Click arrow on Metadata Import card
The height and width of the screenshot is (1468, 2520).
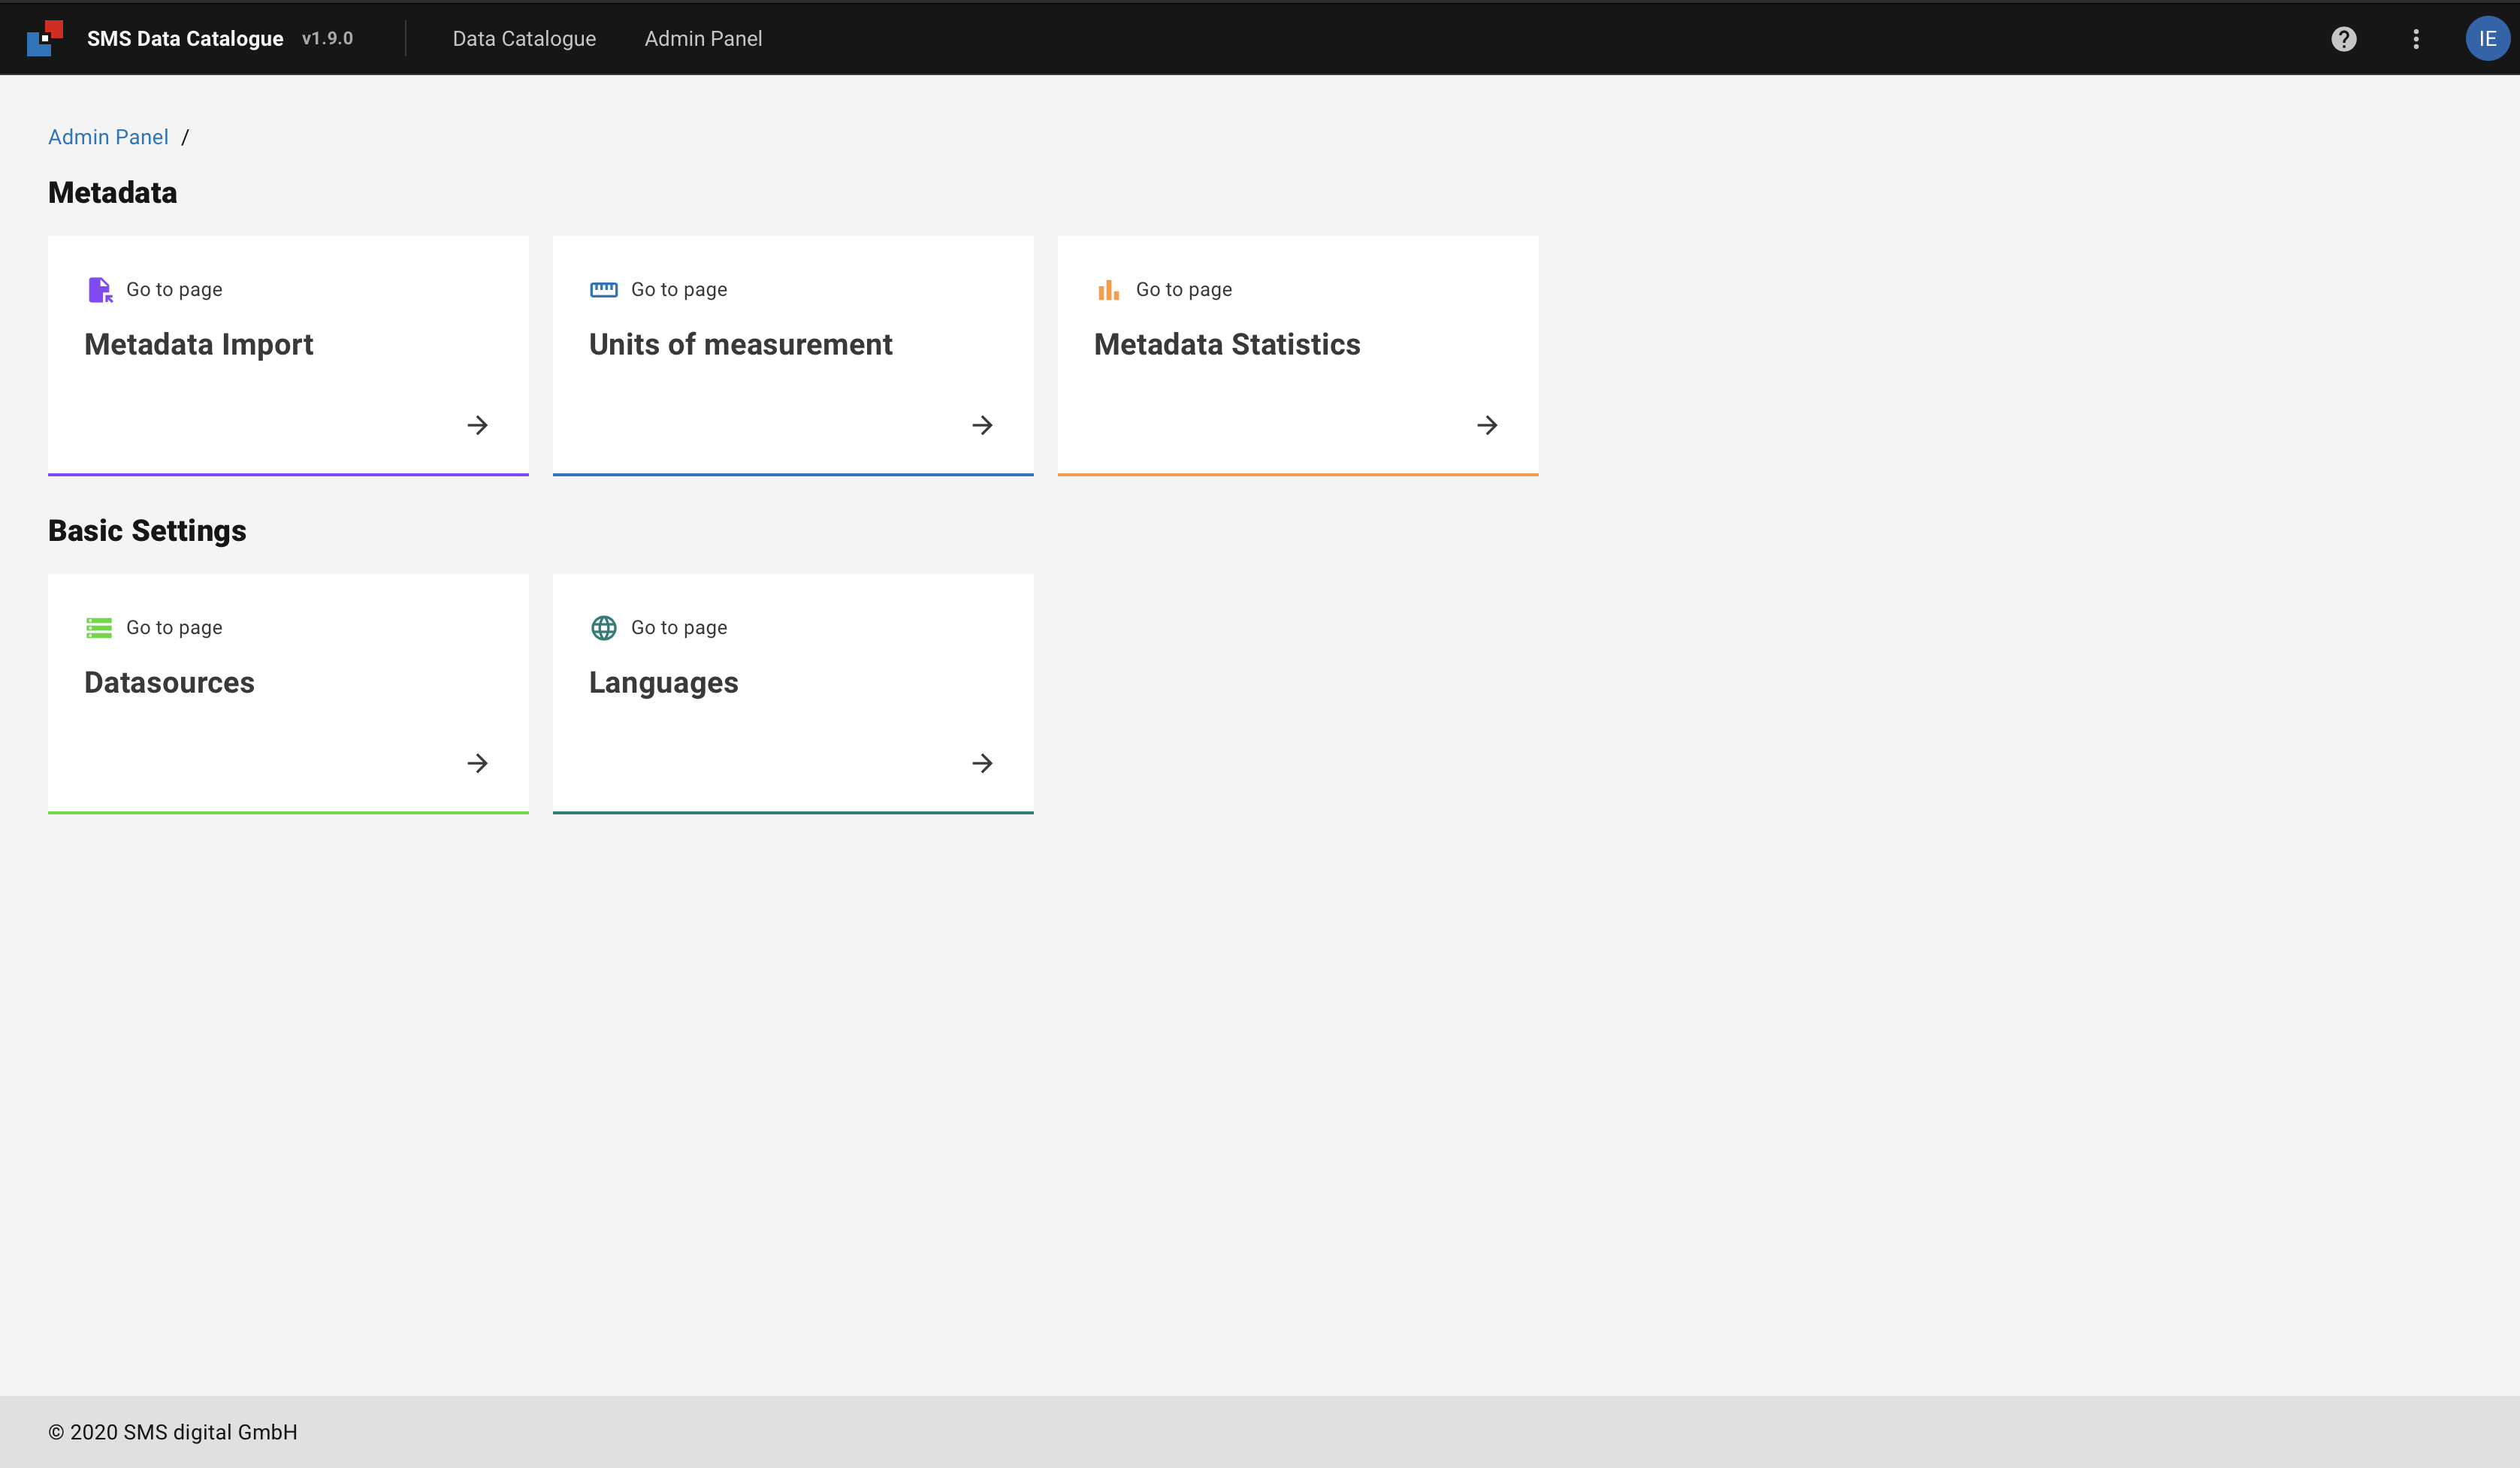click(x=478, y=425)
